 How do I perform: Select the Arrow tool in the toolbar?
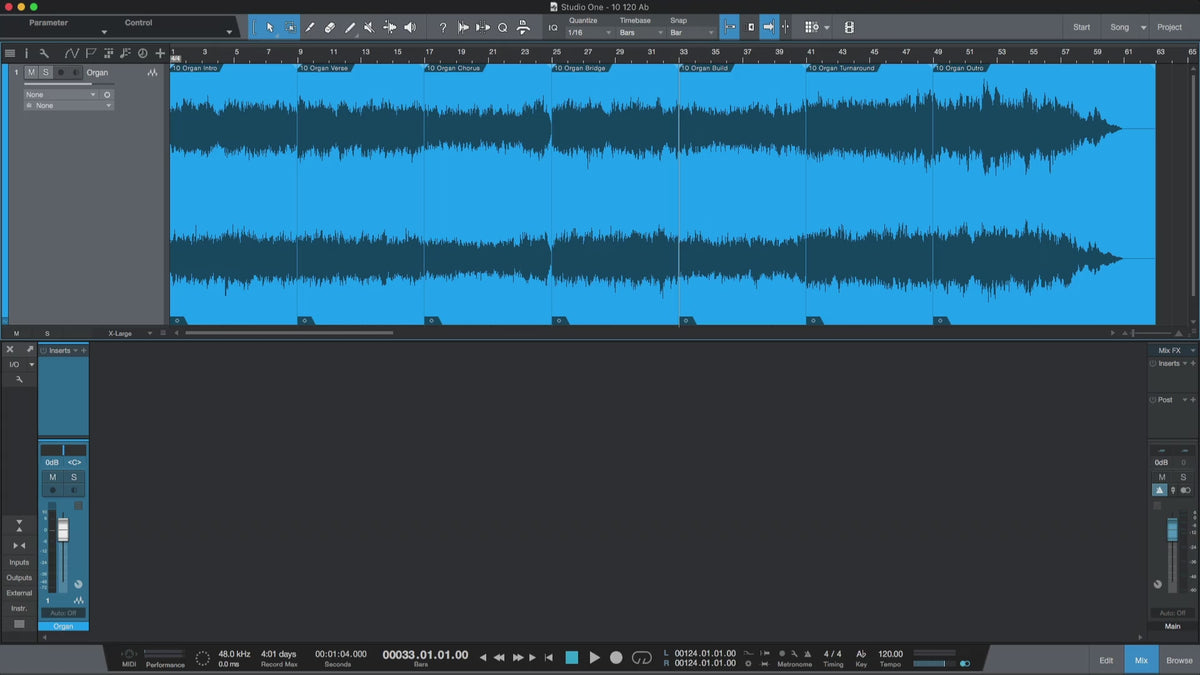[x=270, y=27]
